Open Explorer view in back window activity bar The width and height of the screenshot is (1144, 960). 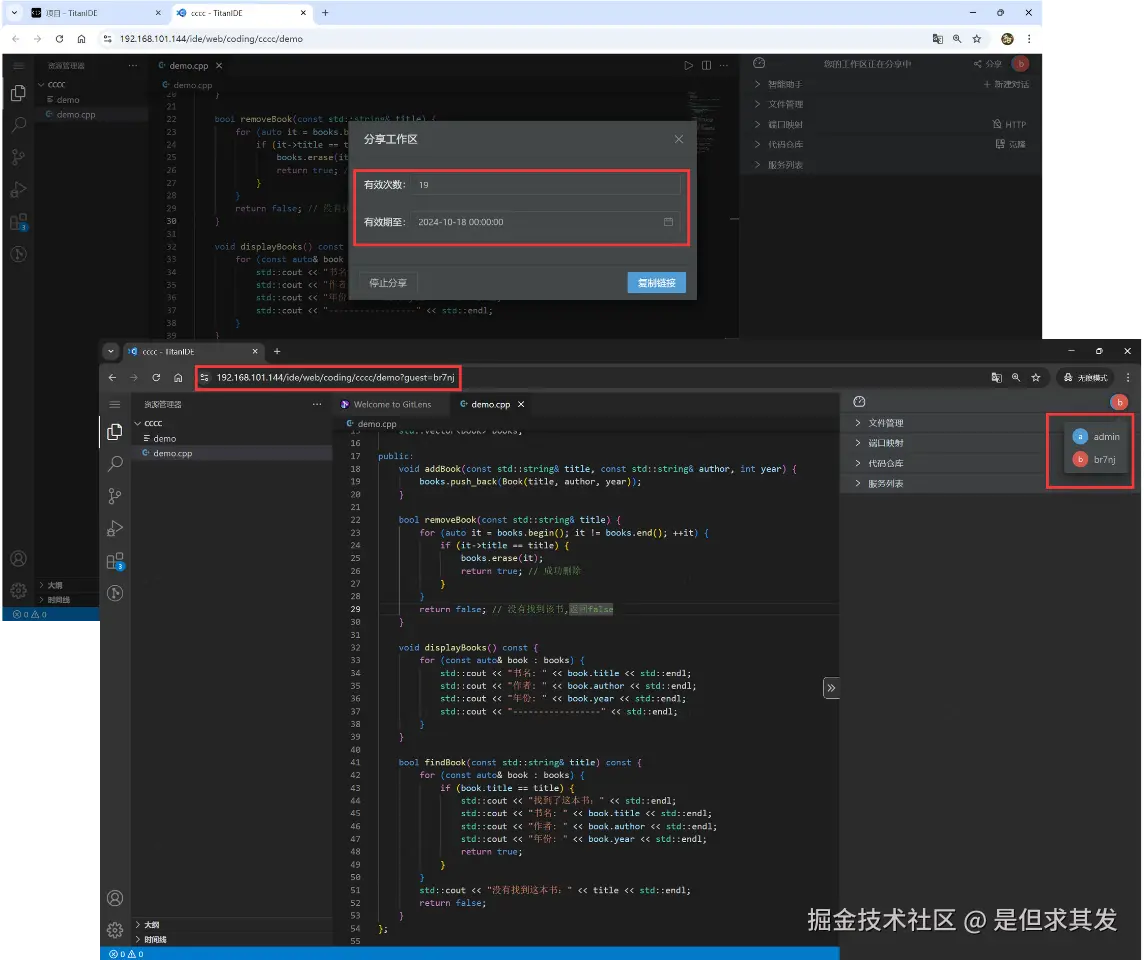(x=18, y=93)
